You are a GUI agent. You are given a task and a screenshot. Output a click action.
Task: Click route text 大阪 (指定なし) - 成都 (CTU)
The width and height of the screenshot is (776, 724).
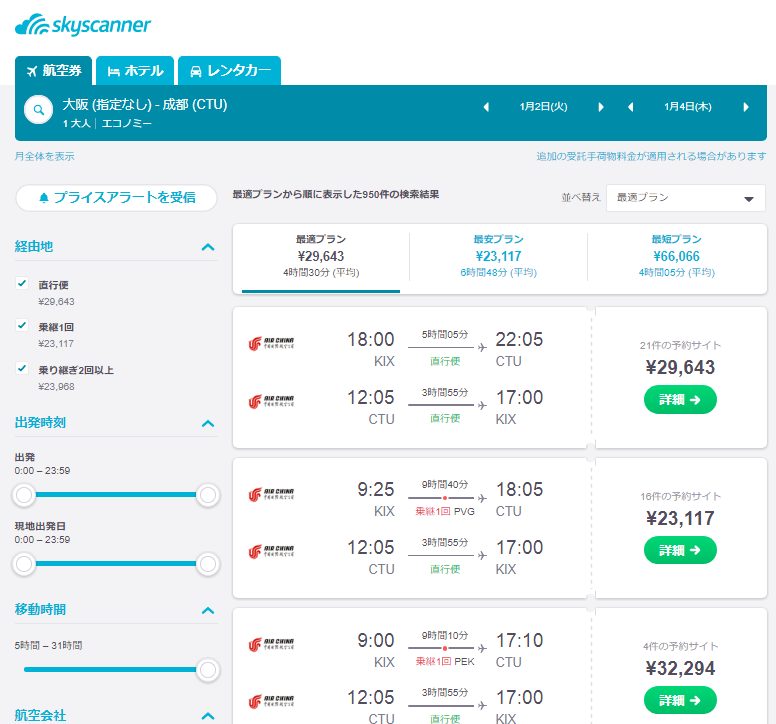click(145, 105)
